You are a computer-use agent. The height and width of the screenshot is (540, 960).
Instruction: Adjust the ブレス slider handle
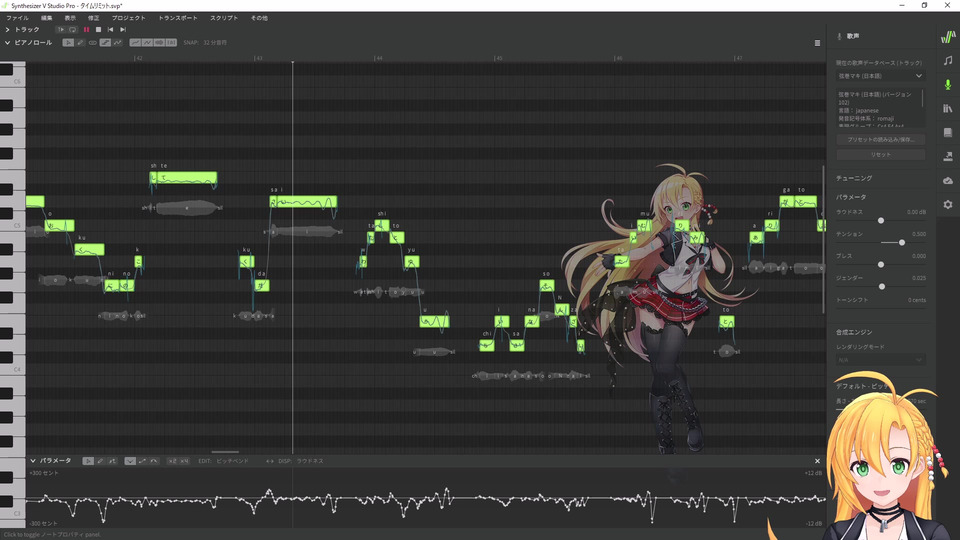[x=880, y=264]
